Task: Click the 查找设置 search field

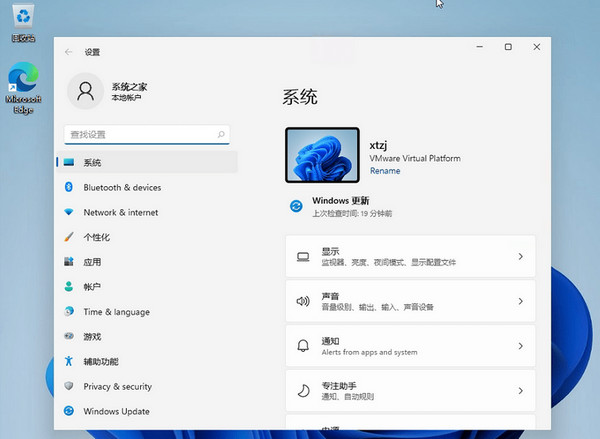Action: click(147, 134)
